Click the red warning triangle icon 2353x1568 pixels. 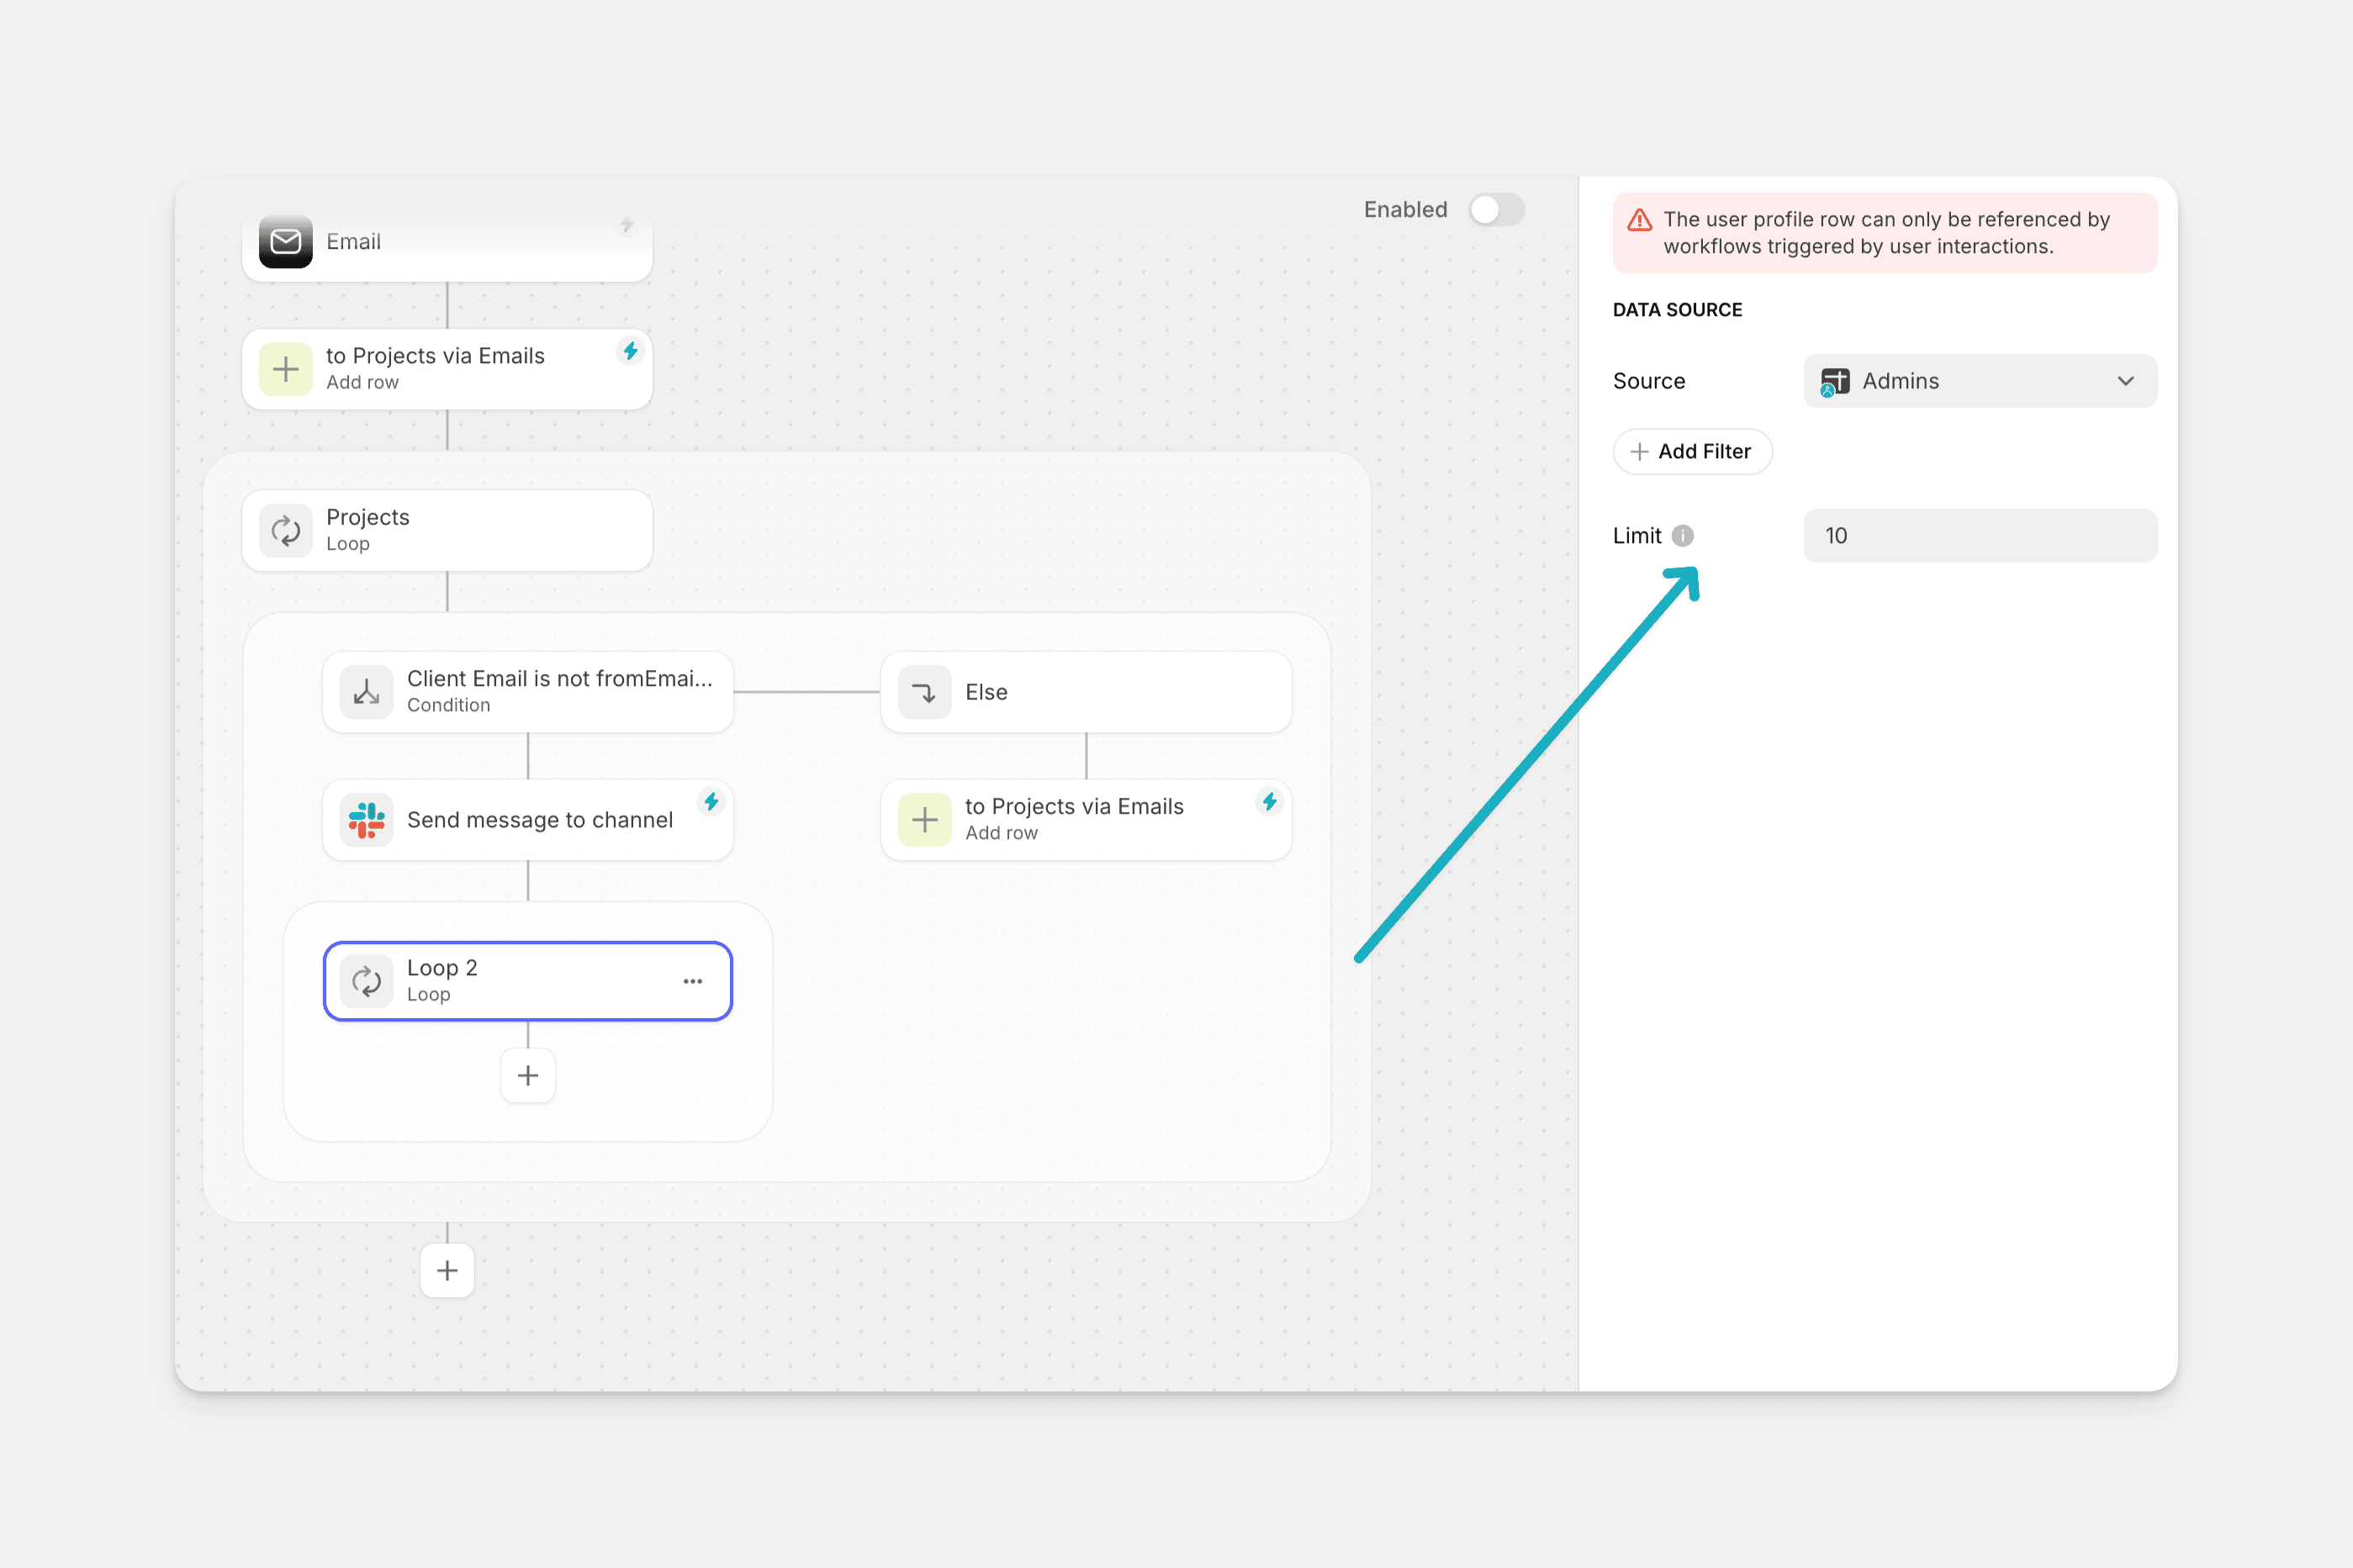tap(1640, 221)
